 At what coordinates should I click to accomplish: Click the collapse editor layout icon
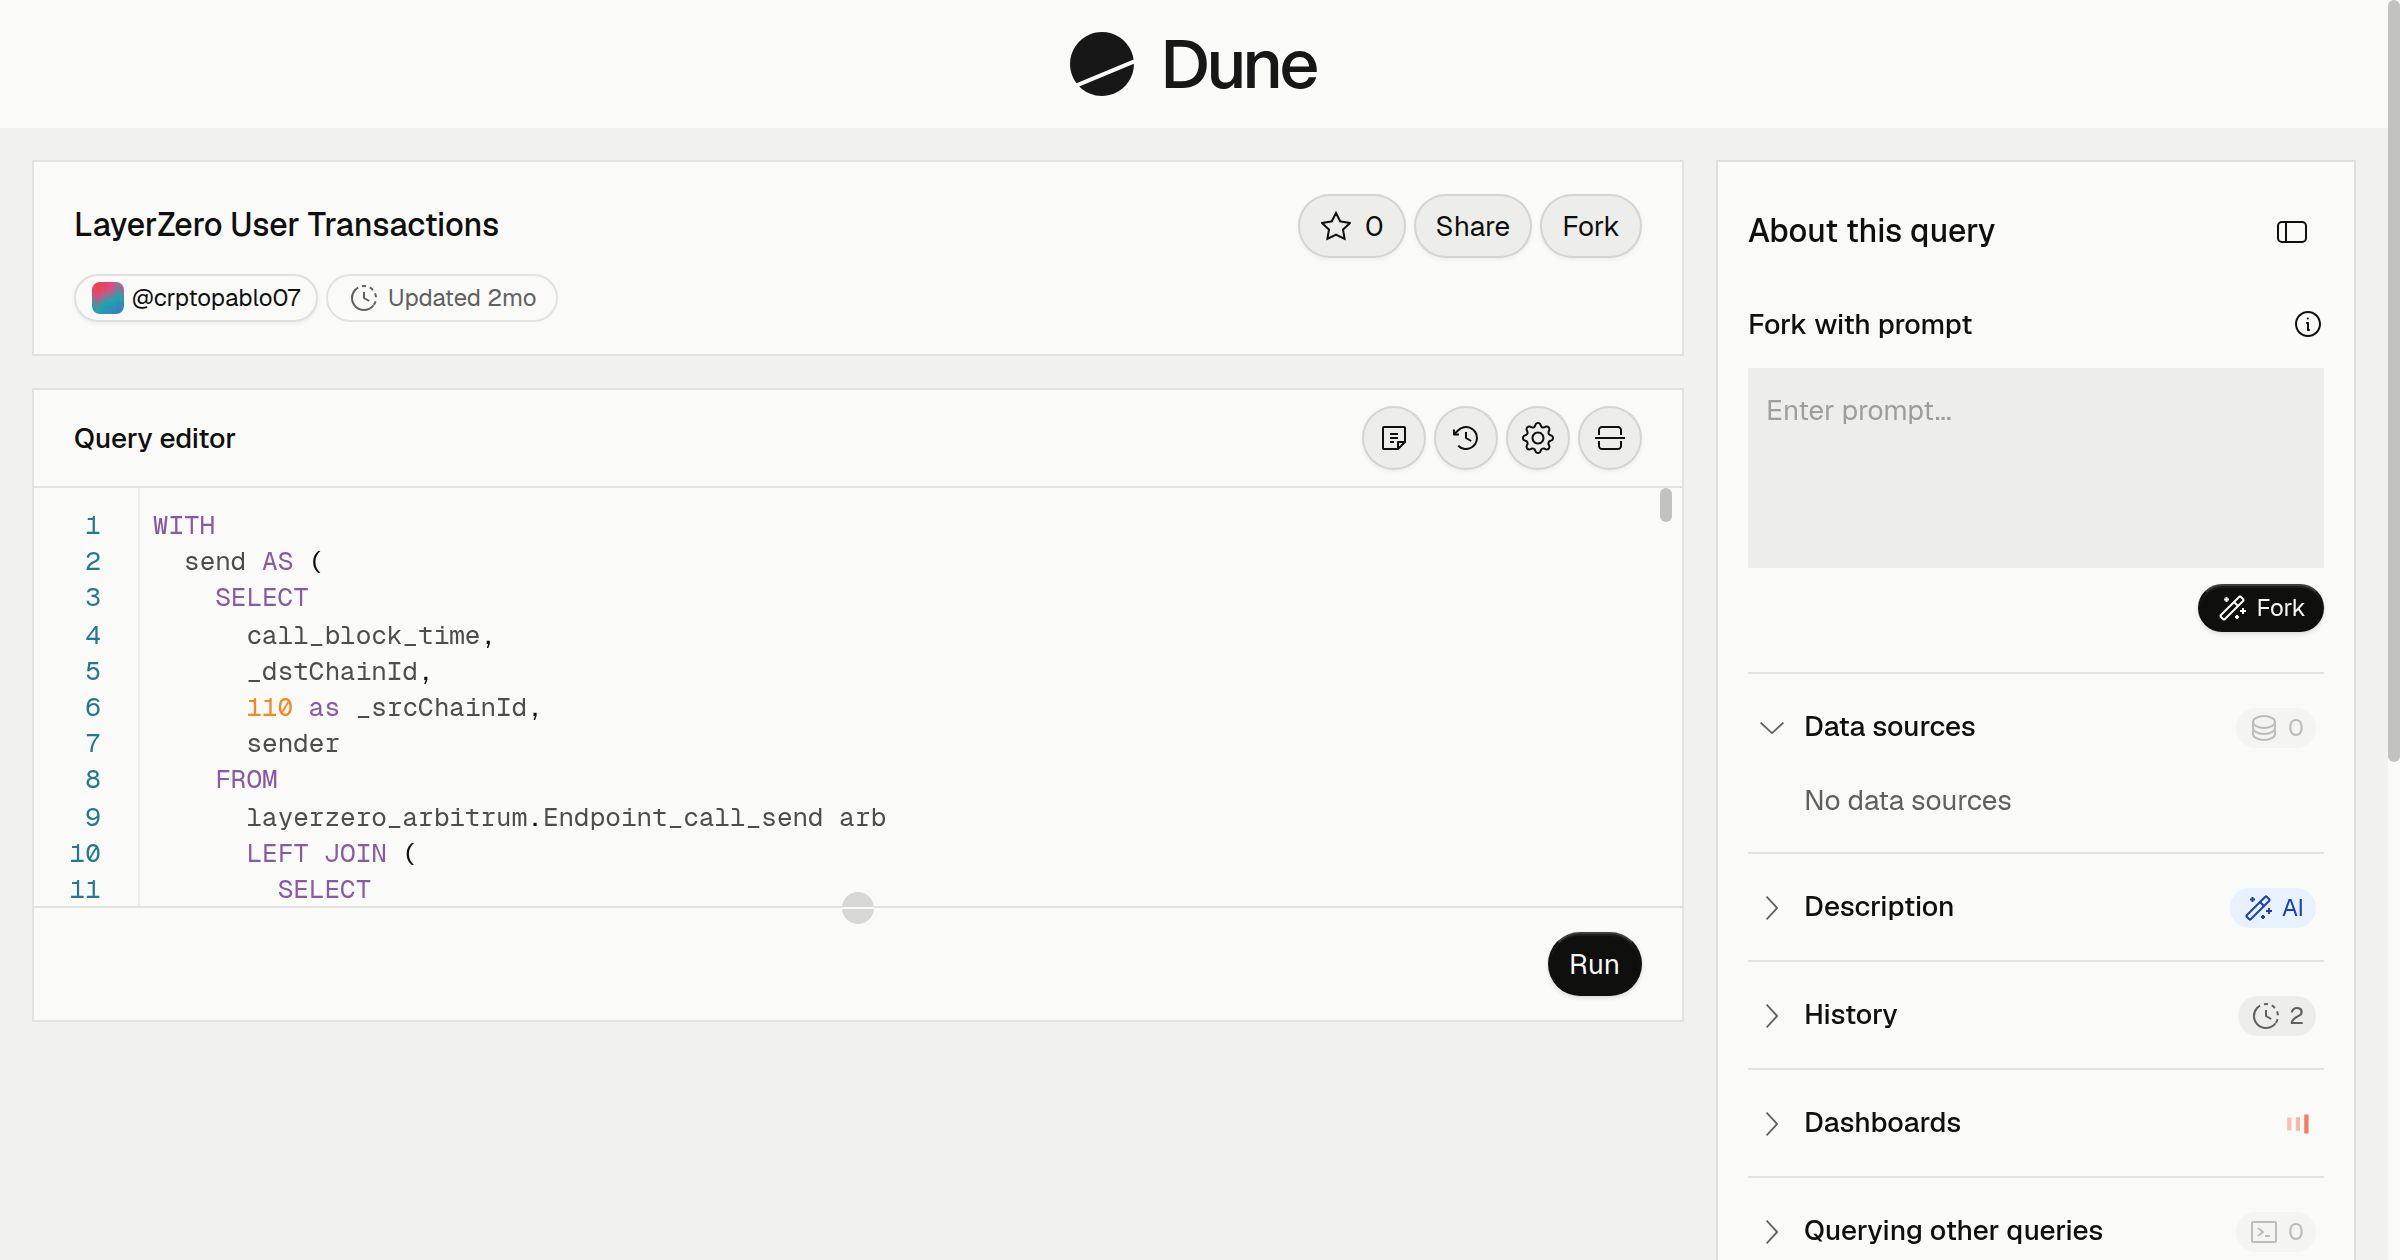(x=1609, y=438)
